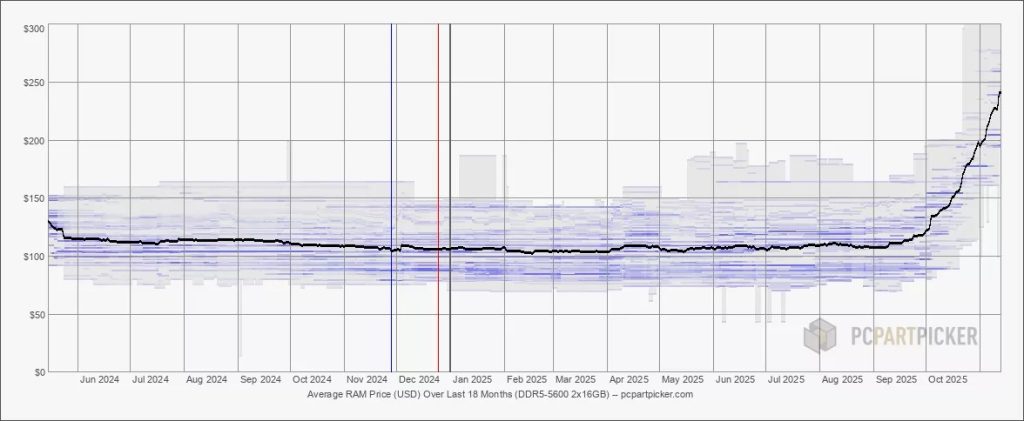Click the peak of the black price line
The height and width of the screenshot is (421, 1024).
point(1000,93)
